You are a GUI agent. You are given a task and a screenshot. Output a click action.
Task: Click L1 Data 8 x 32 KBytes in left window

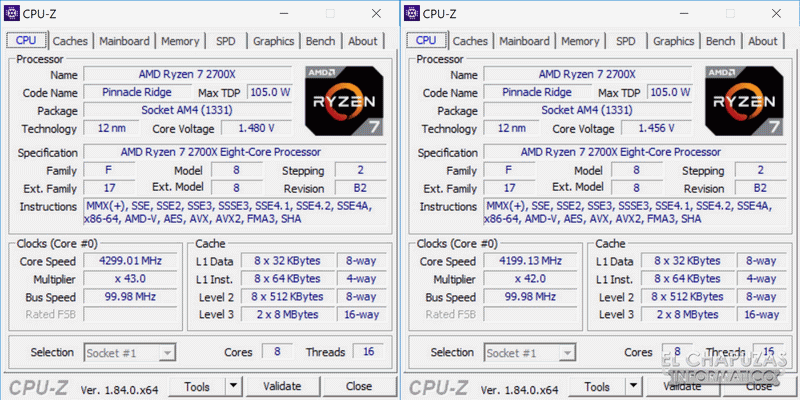[287, 261]
